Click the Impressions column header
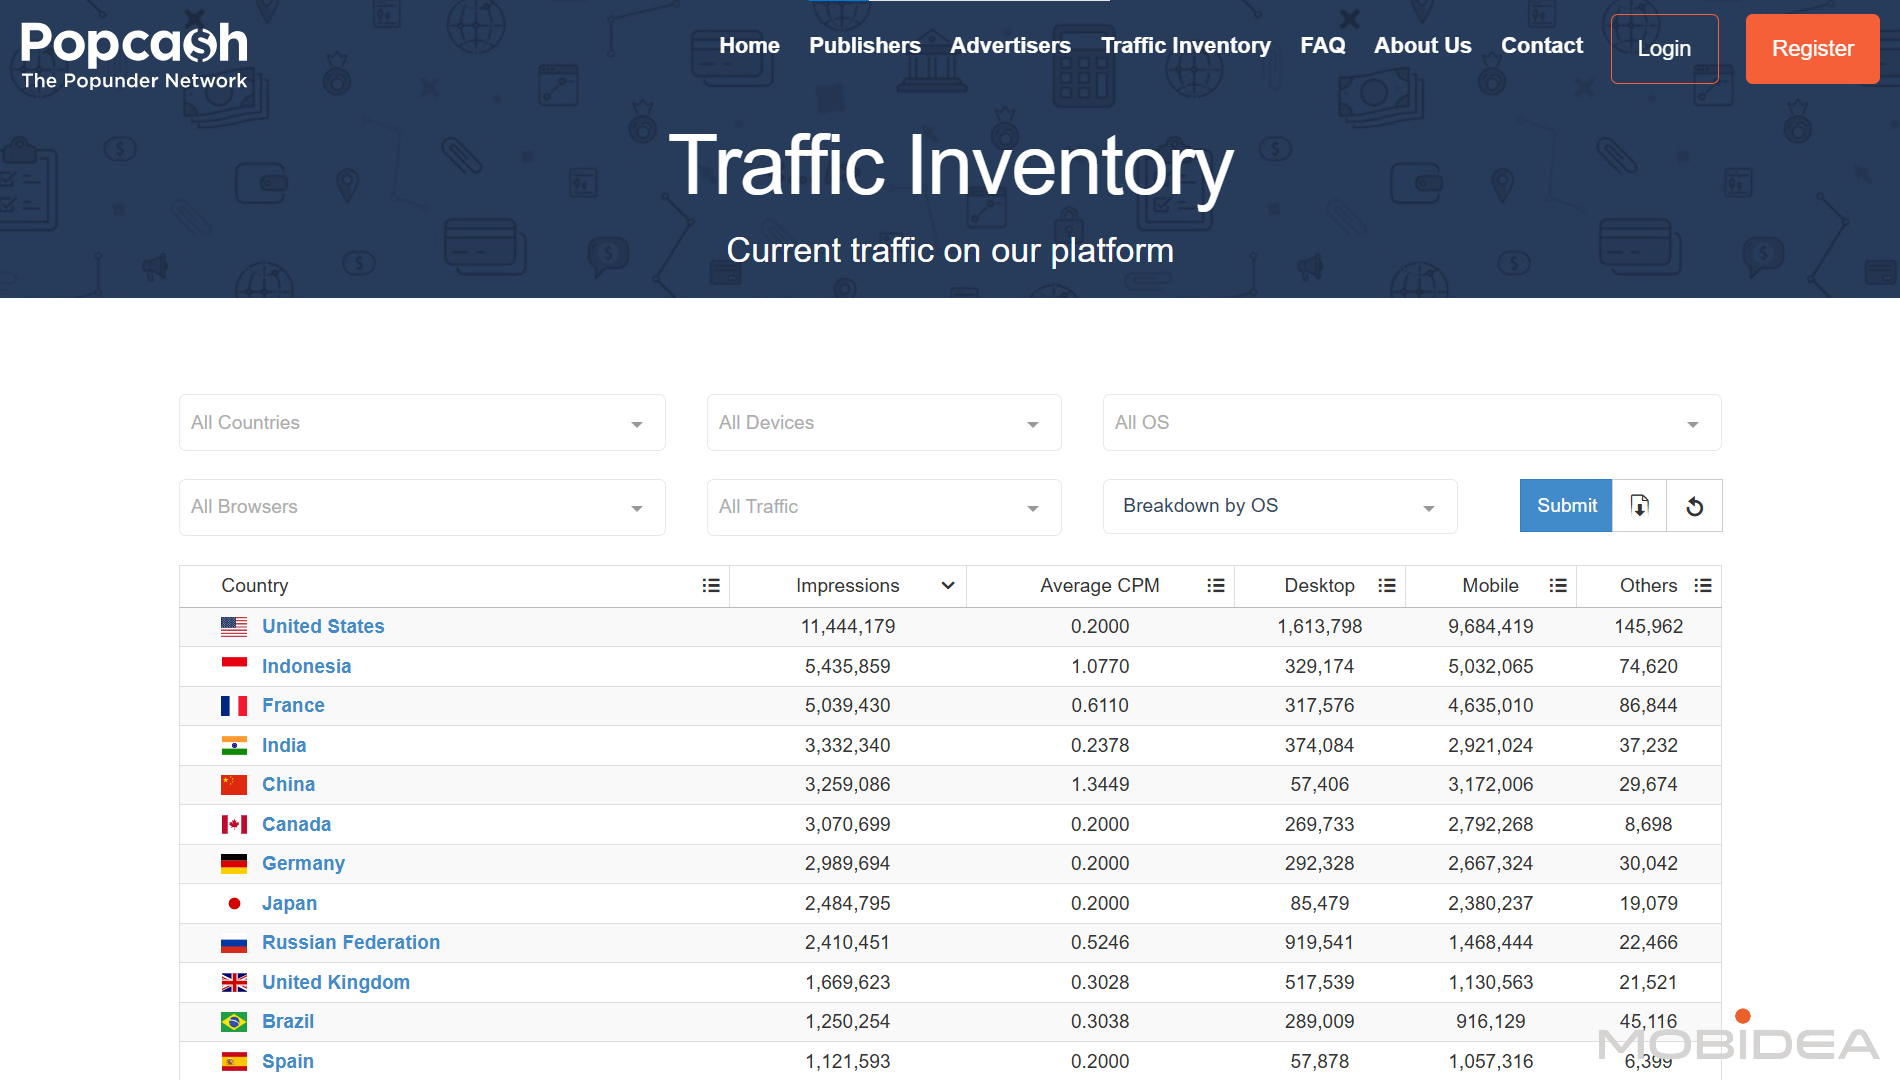The width and height of the screenshot is (1900, 1080). click(x=848, y=585)
